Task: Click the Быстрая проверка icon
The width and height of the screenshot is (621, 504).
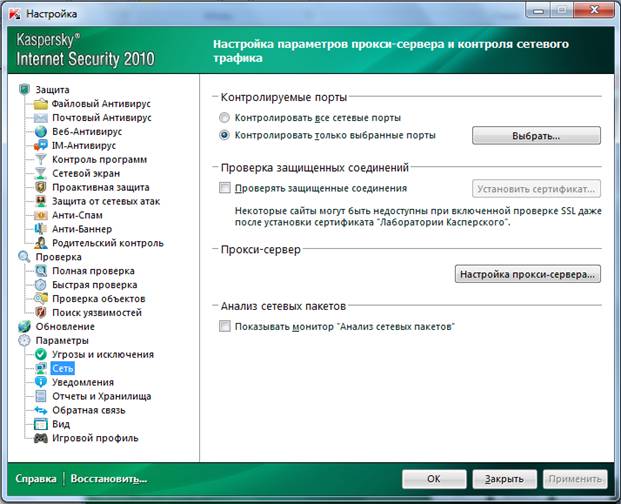Action: point(41,285)
